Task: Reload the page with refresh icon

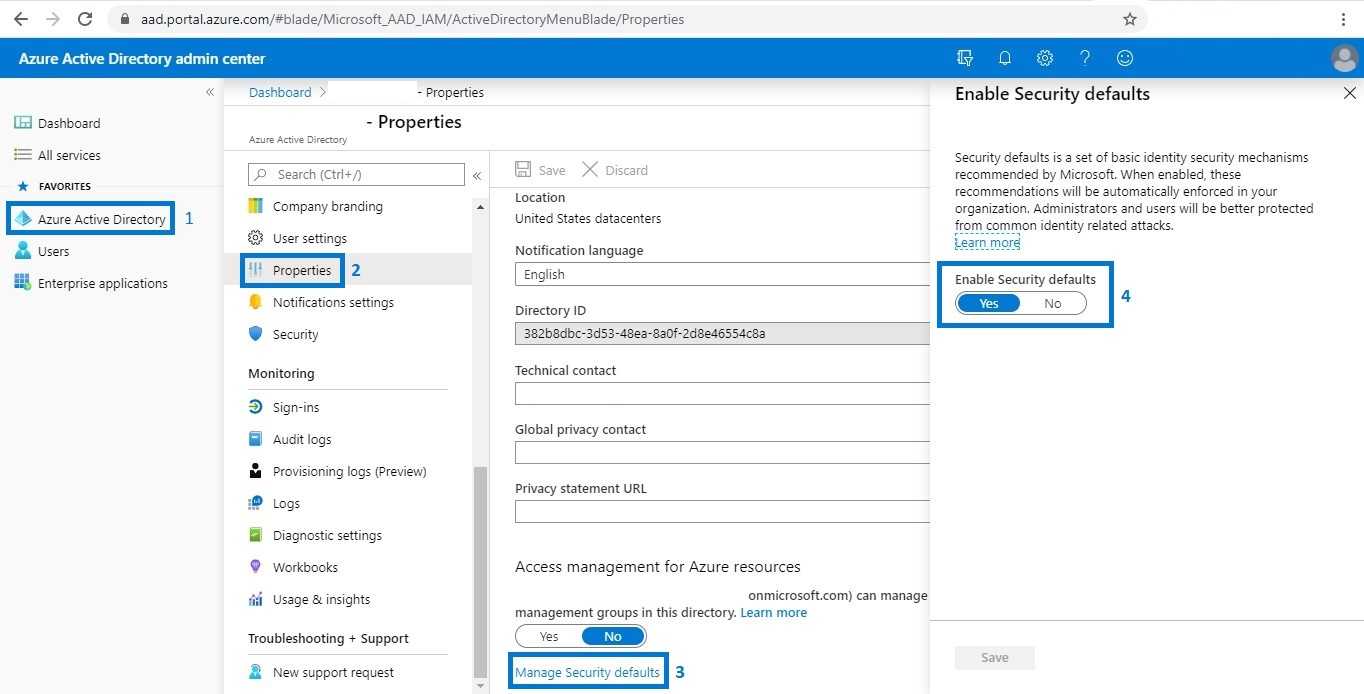Action: (85, 19)
